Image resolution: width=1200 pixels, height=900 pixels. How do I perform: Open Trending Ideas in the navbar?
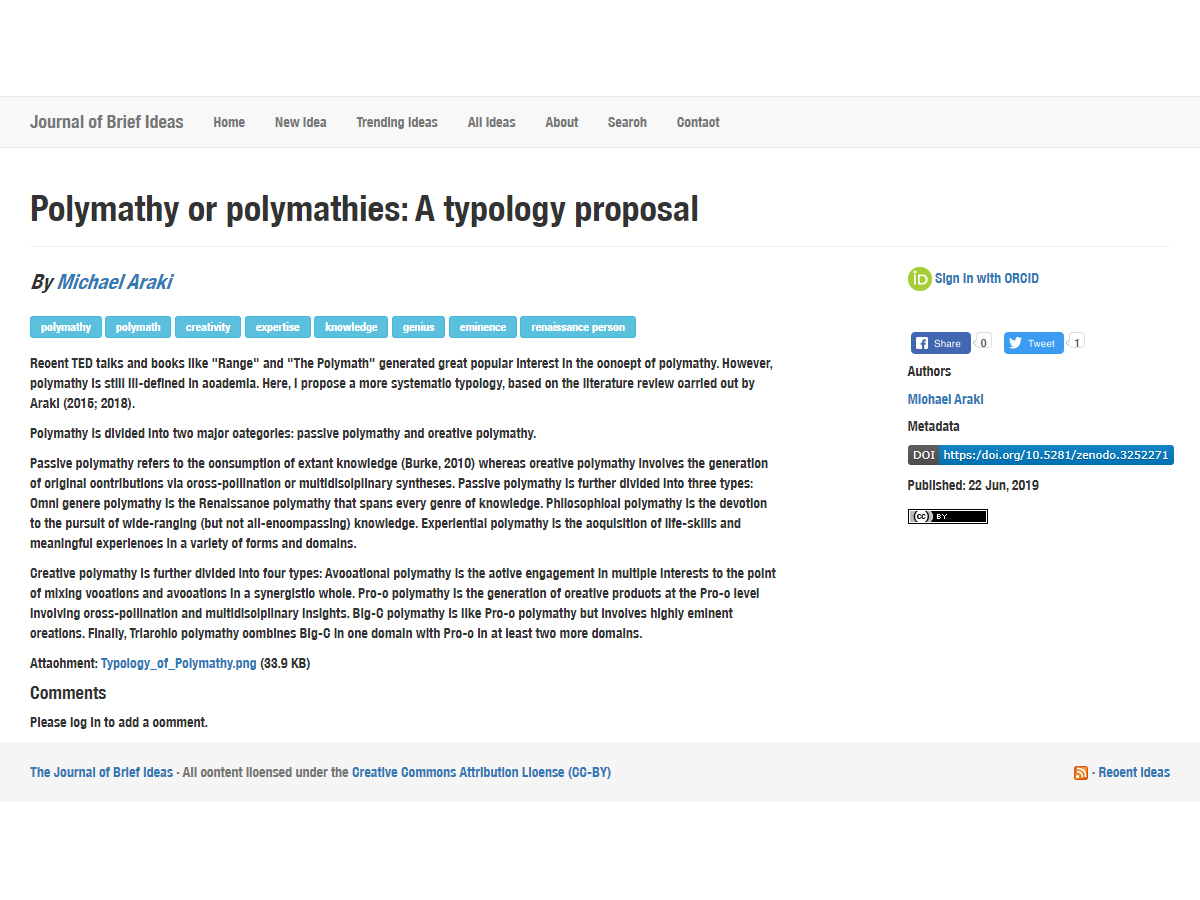[397, 122]
